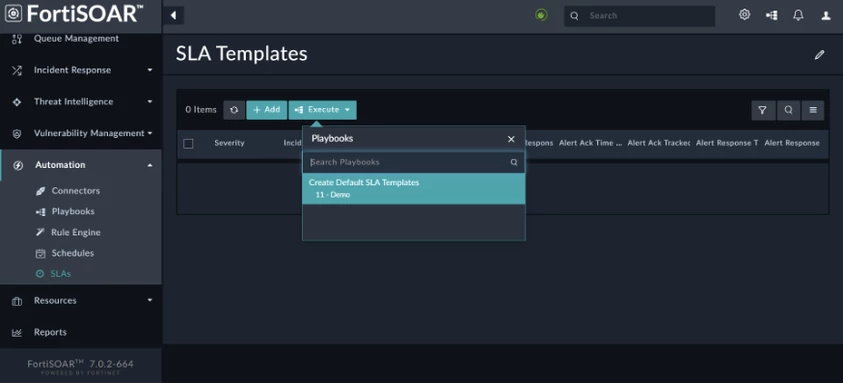Screen dimensions: 843x384
Task: Focus the Search Playbooks field
Action: 414,162
